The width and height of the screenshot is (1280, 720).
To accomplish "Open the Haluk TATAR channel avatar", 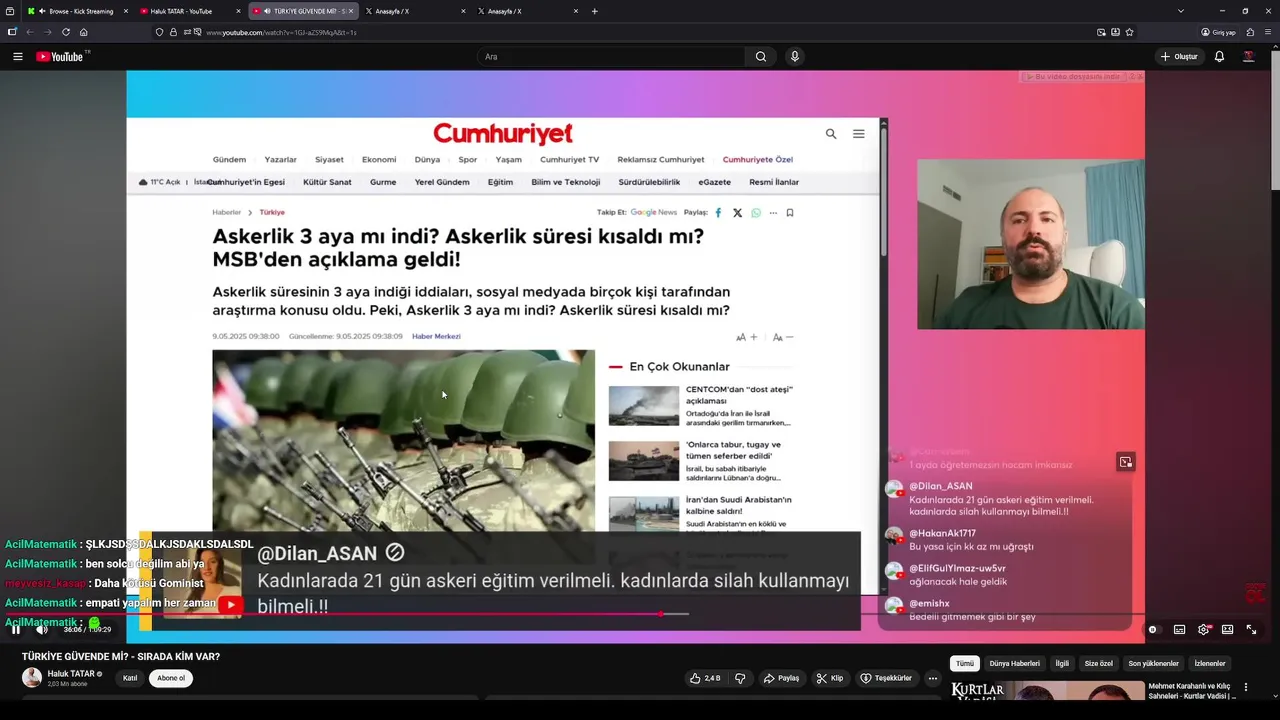I will (32, 678).
